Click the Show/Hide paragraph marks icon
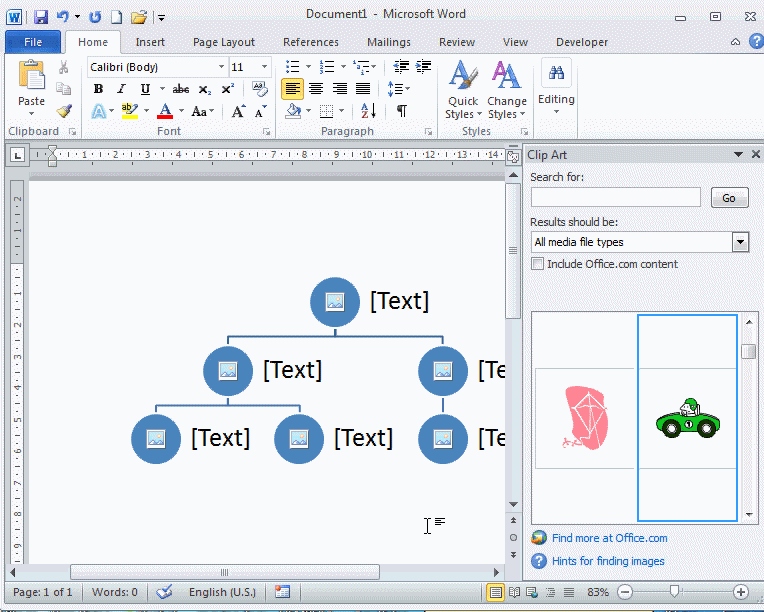Screen dimensions: 764x612 coord(401,111)
